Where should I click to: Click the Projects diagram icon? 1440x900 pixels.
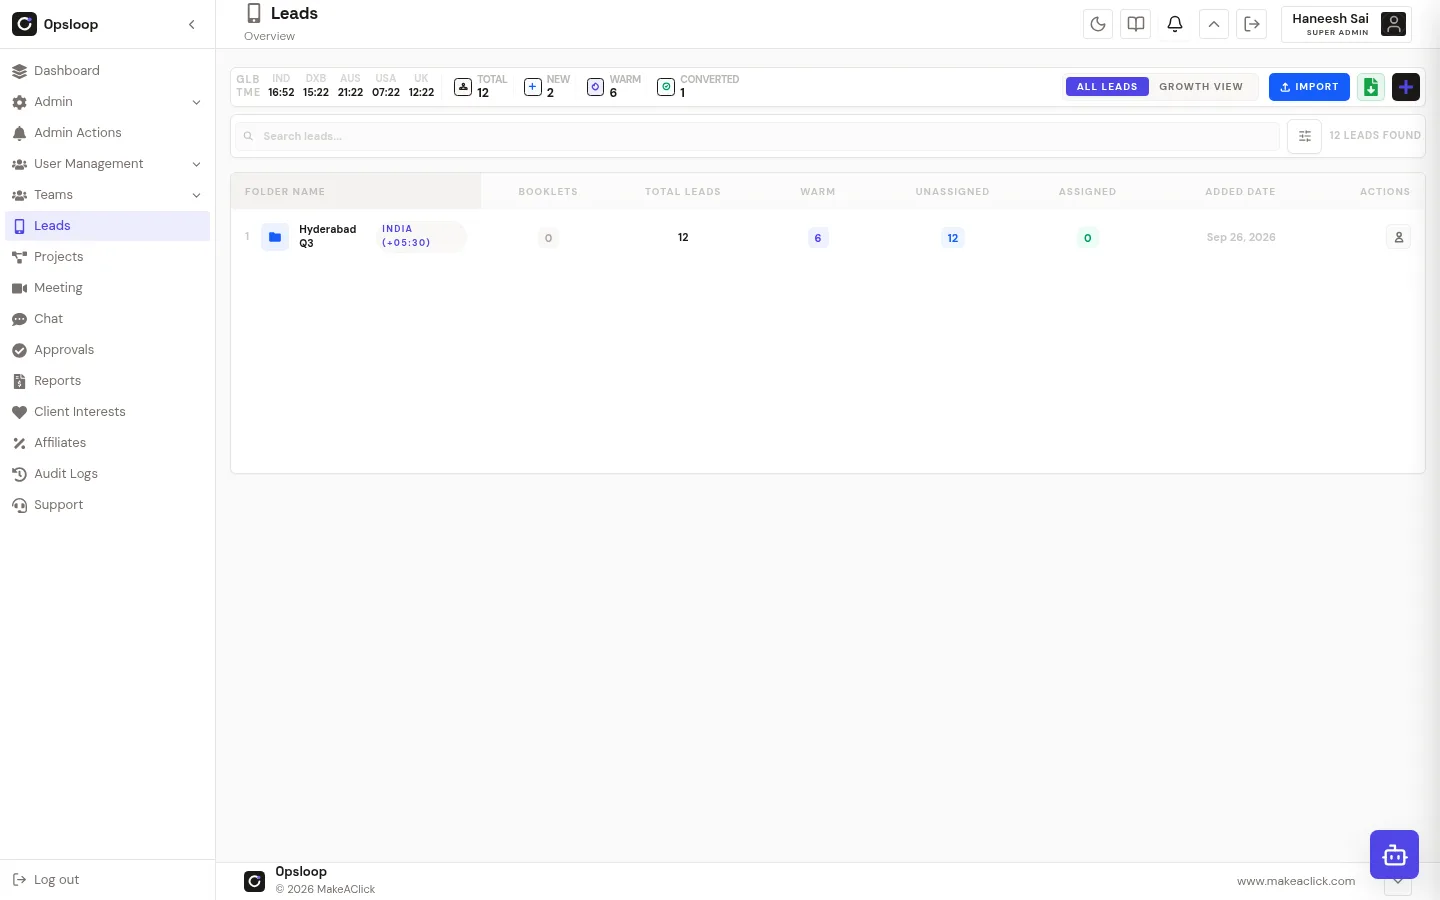click(19, 257)
